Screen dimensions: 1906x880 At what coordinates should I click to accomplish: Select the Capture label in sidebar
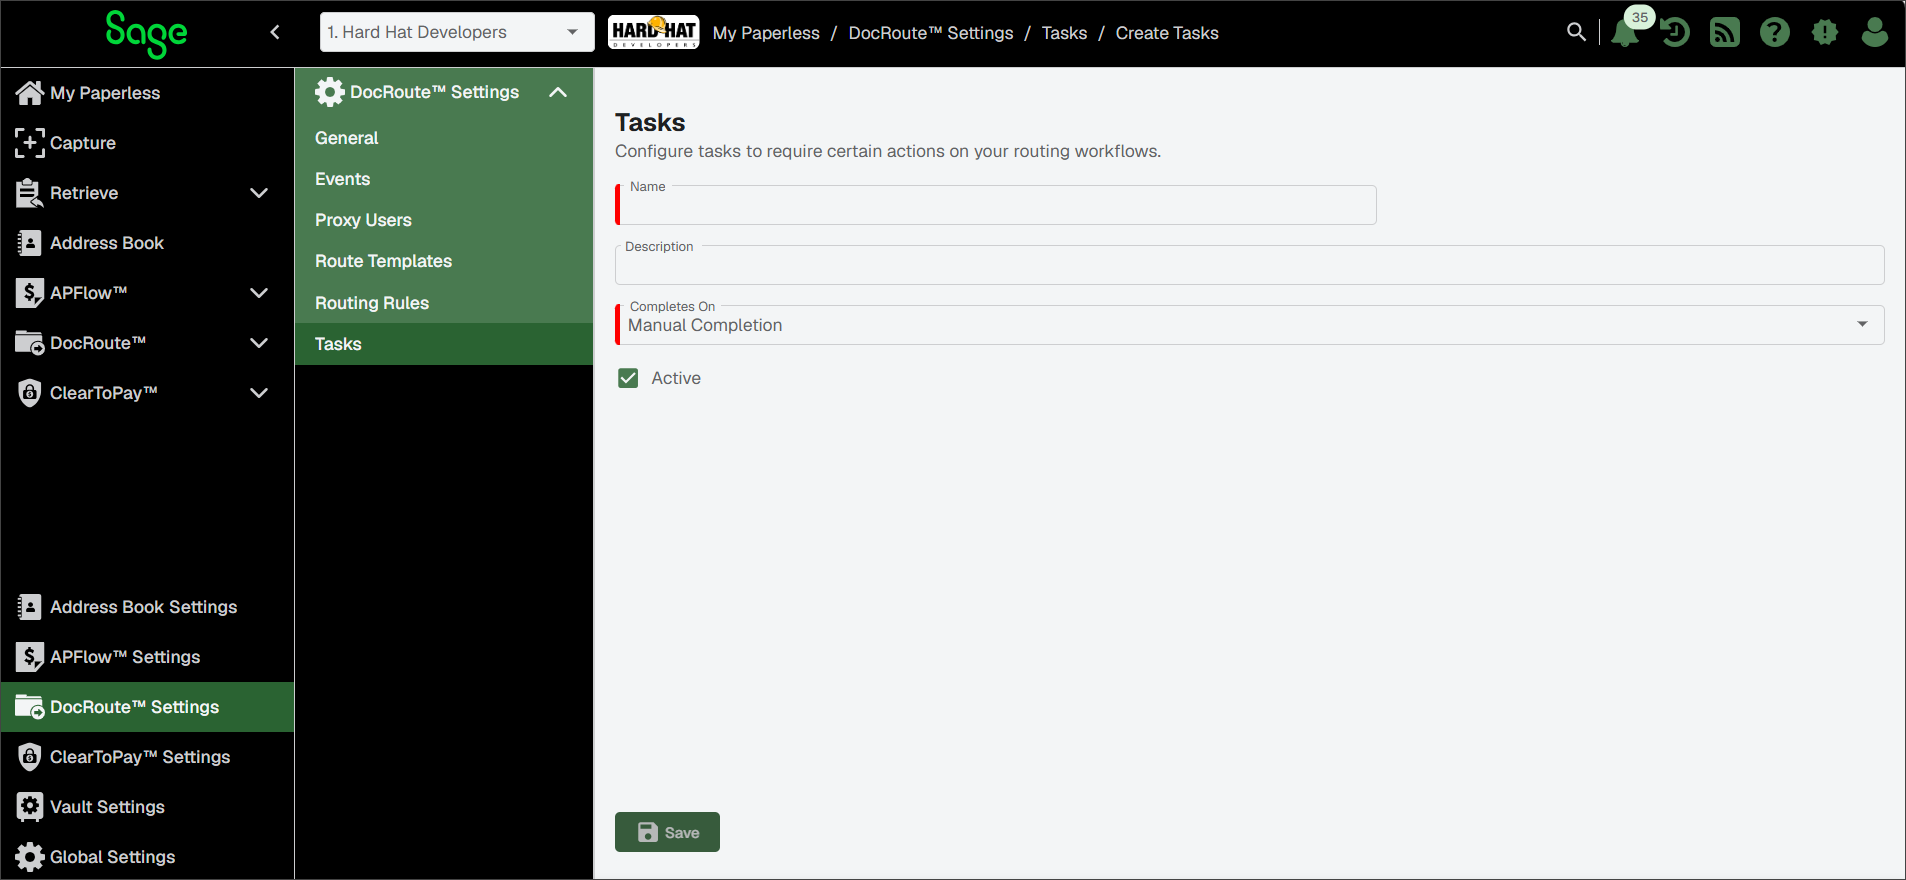83,143
